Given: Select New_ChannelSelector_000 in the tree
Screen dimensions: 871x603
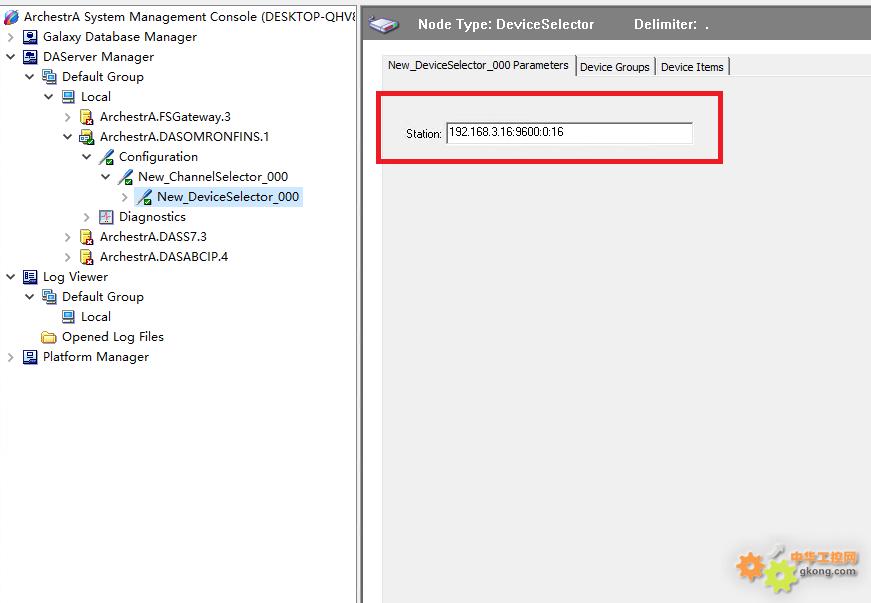Looking at the screenshot, I should coord(213,177).
